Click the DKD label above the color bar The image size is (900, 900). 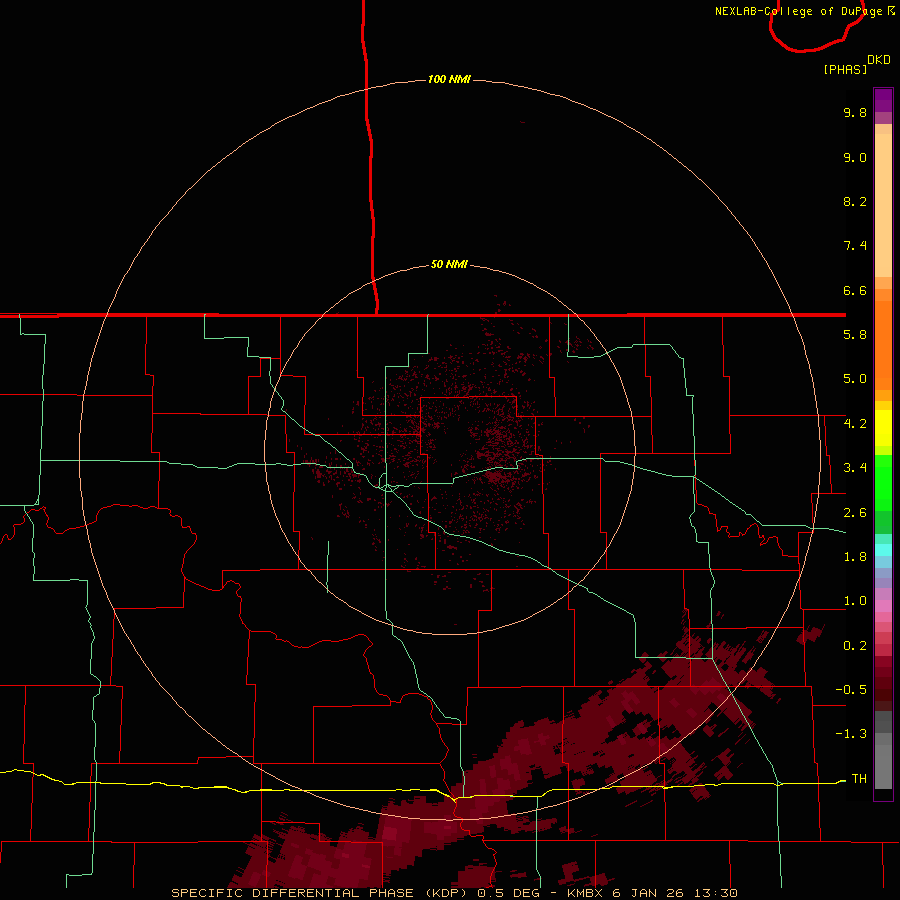coord(879,60)
